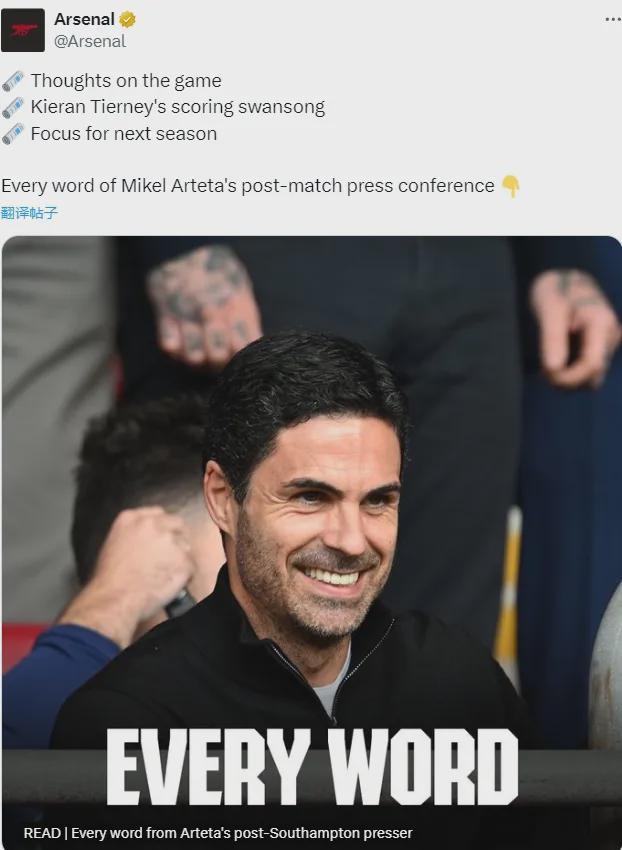
Task: Click the Arsenal cannon crest in avatar
Action: coord(23,29)
